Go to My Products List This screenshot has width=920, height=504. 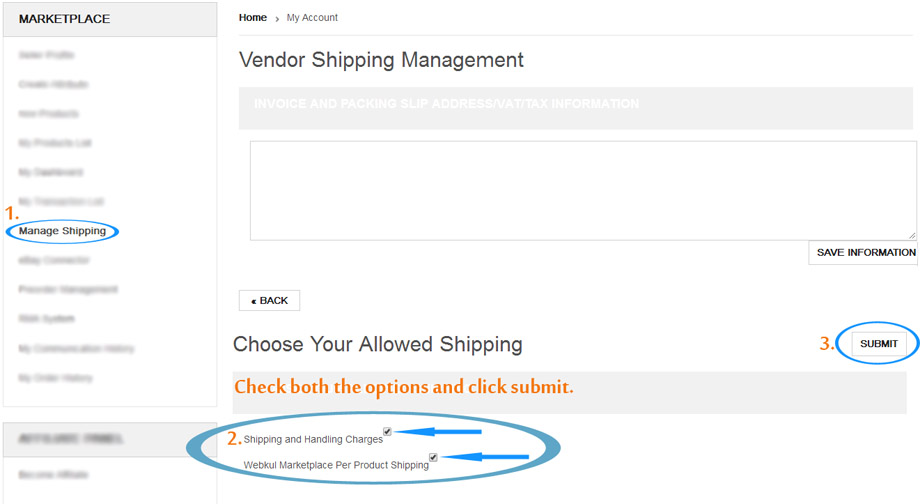(x=55, y=143)
